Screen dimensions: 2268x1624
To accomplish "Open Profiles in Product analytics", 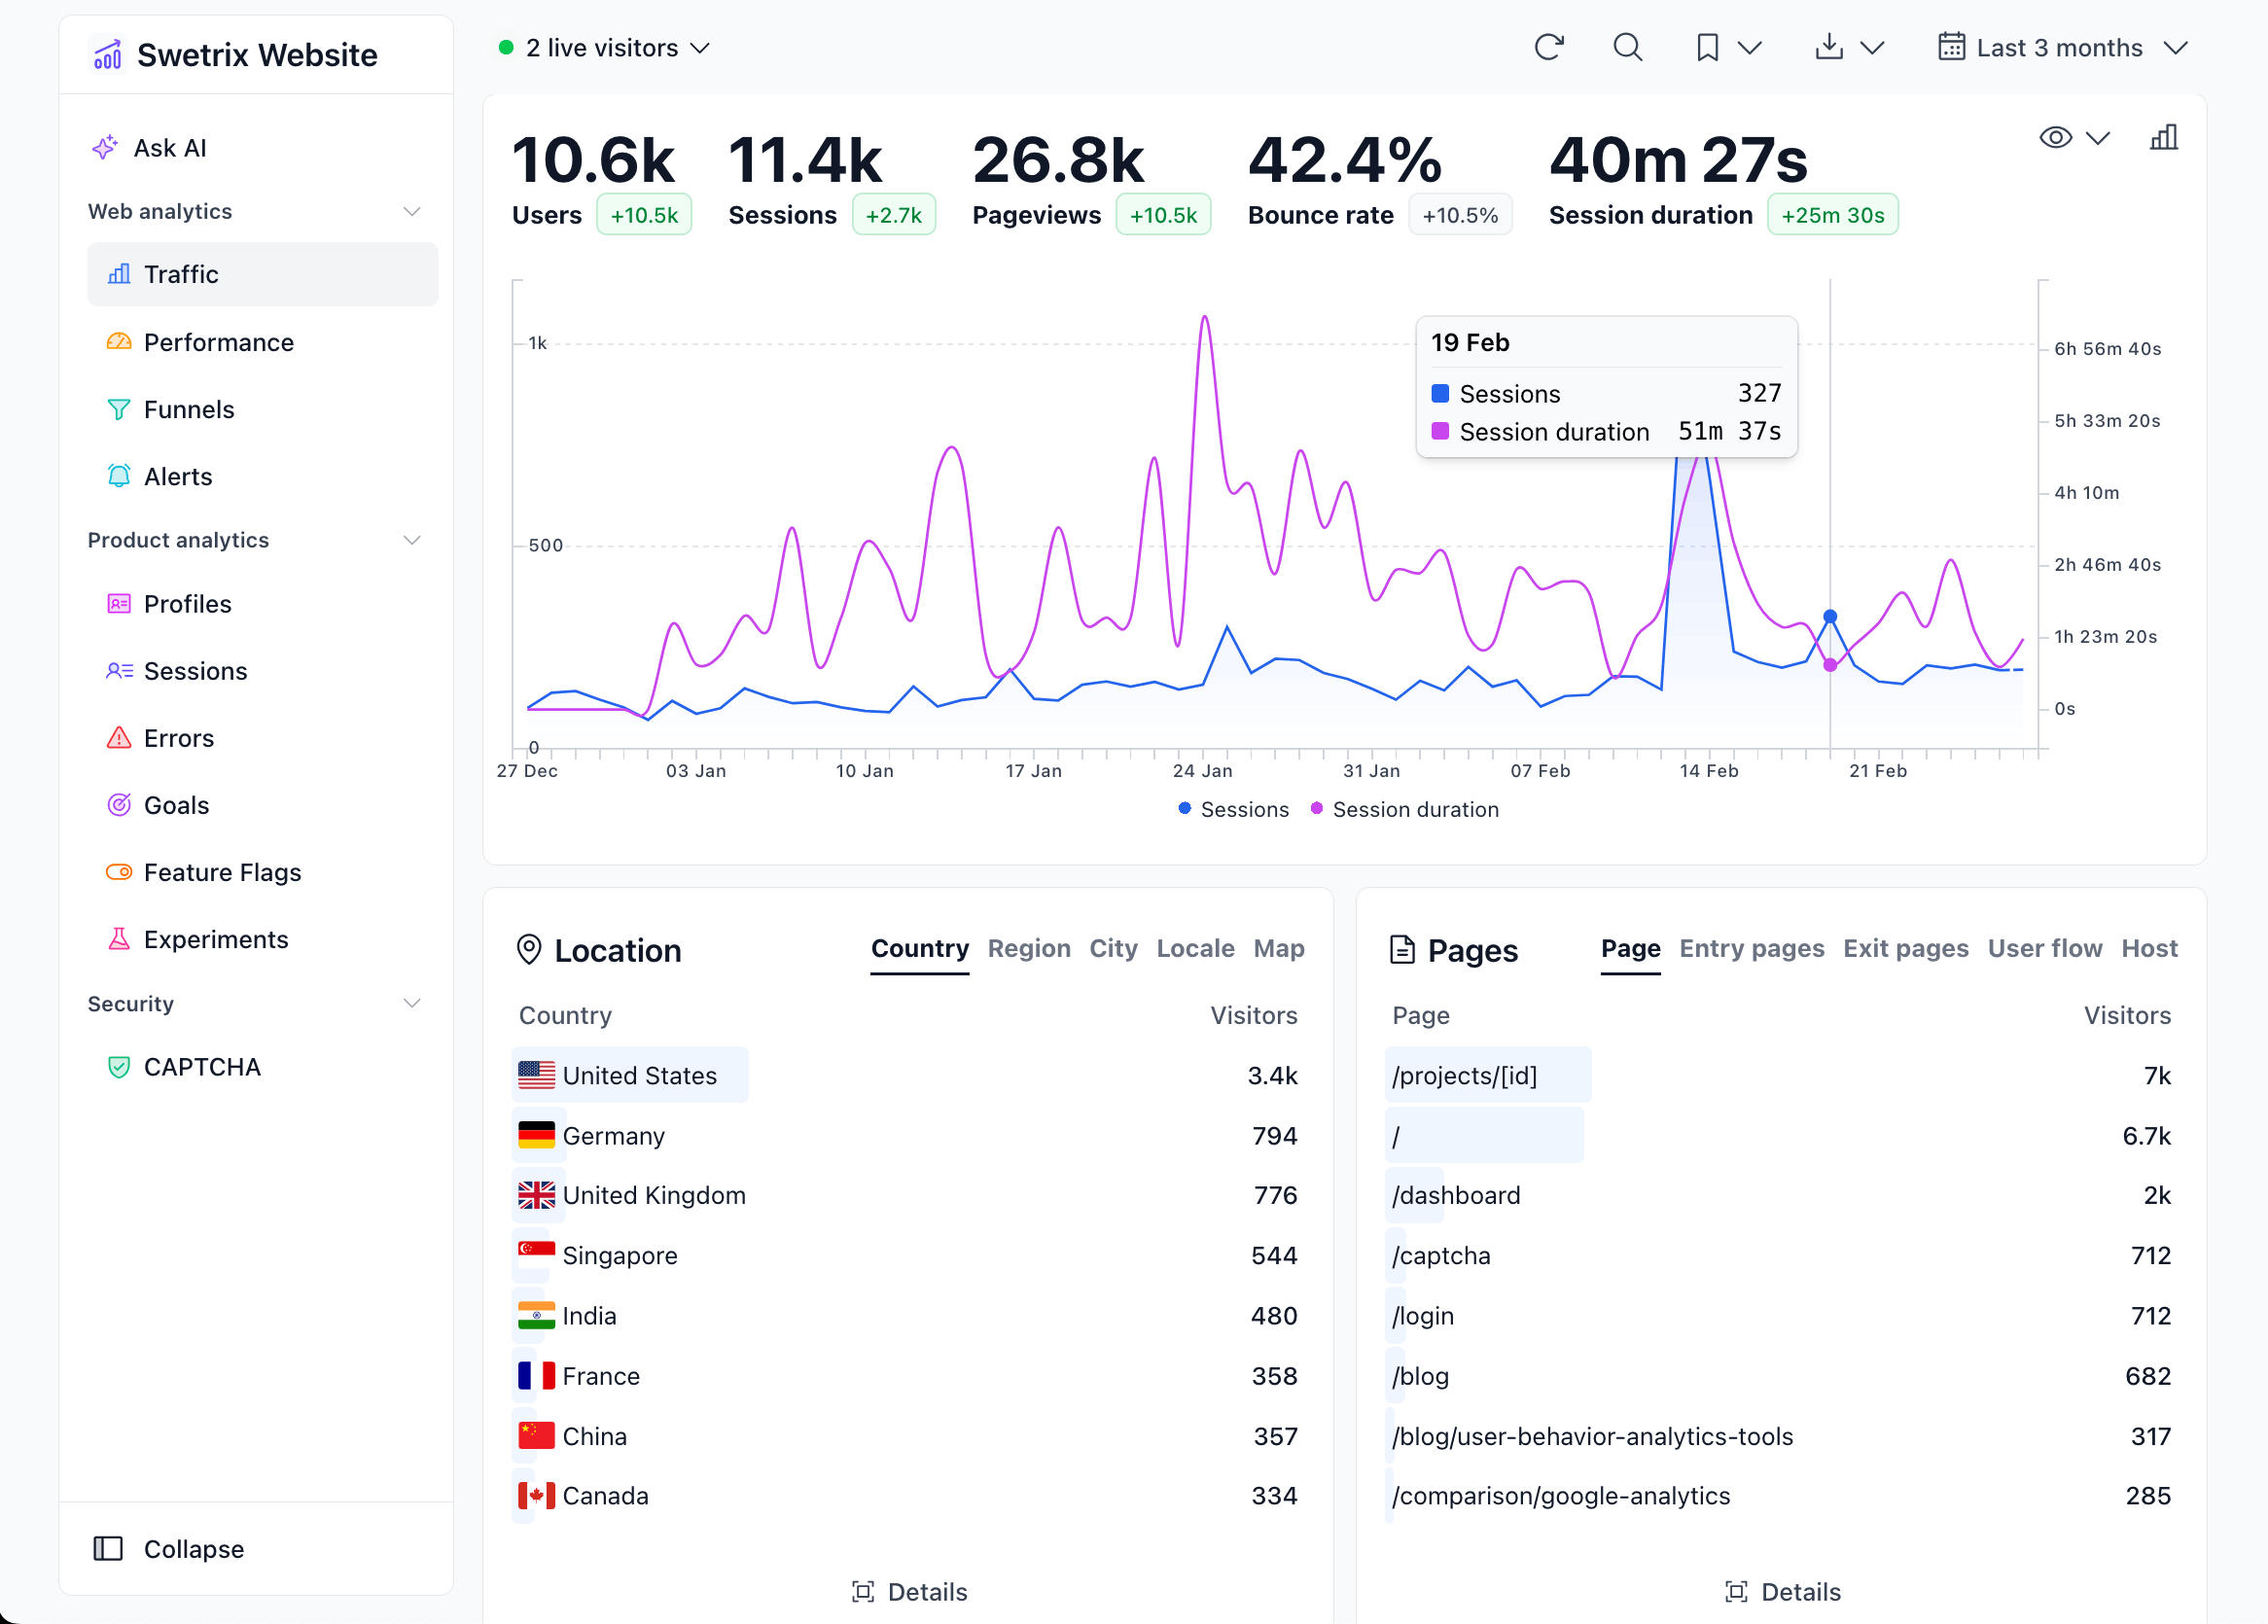I will coord(263,604).
